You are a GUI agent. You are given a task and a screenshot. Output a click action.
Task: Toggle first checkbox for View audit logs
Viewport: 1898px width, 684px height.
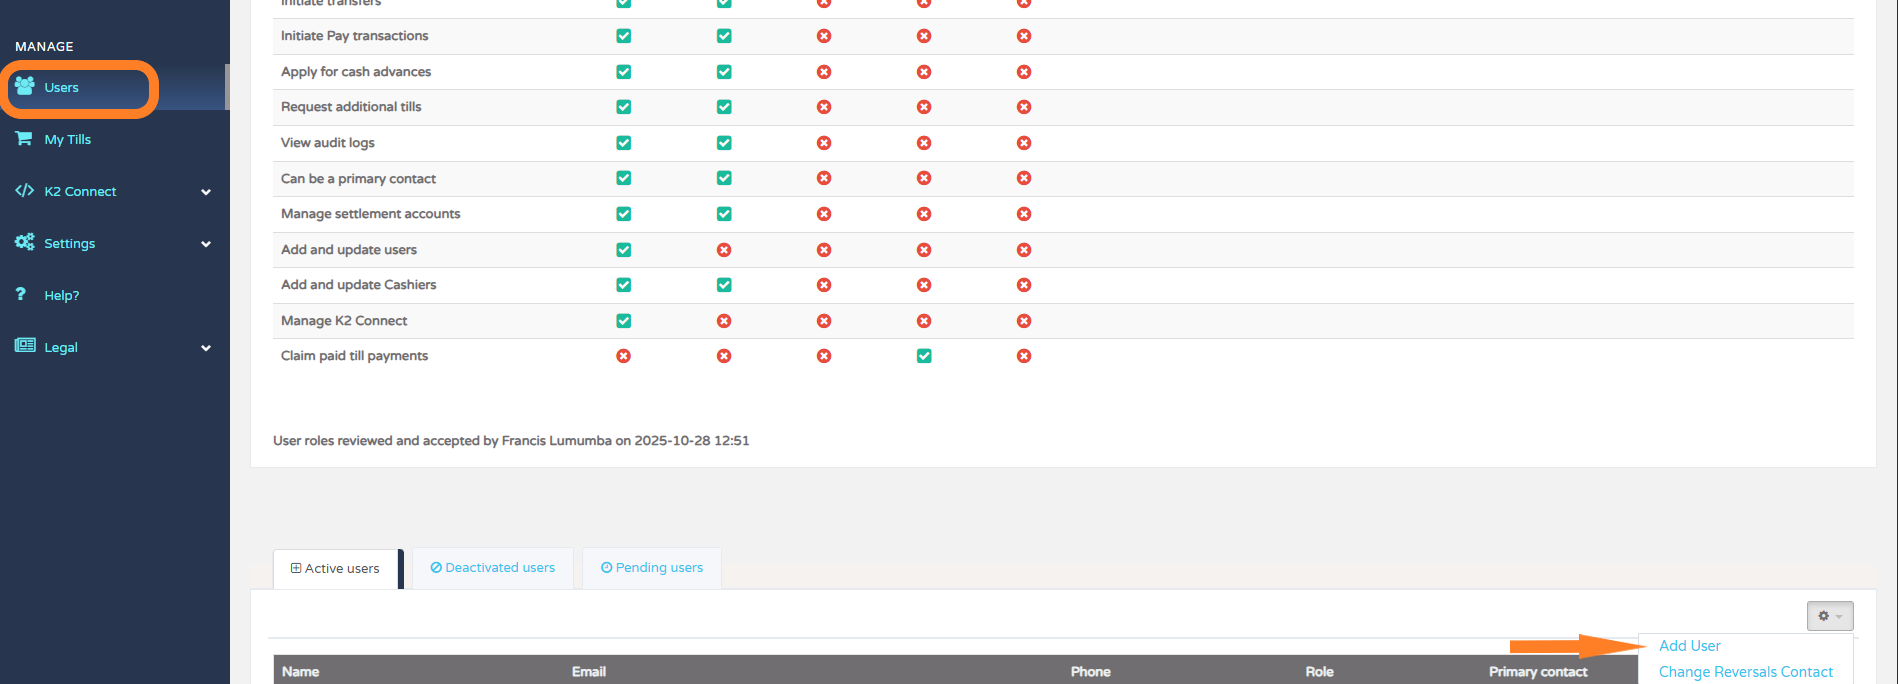click(x=624, y=143)
